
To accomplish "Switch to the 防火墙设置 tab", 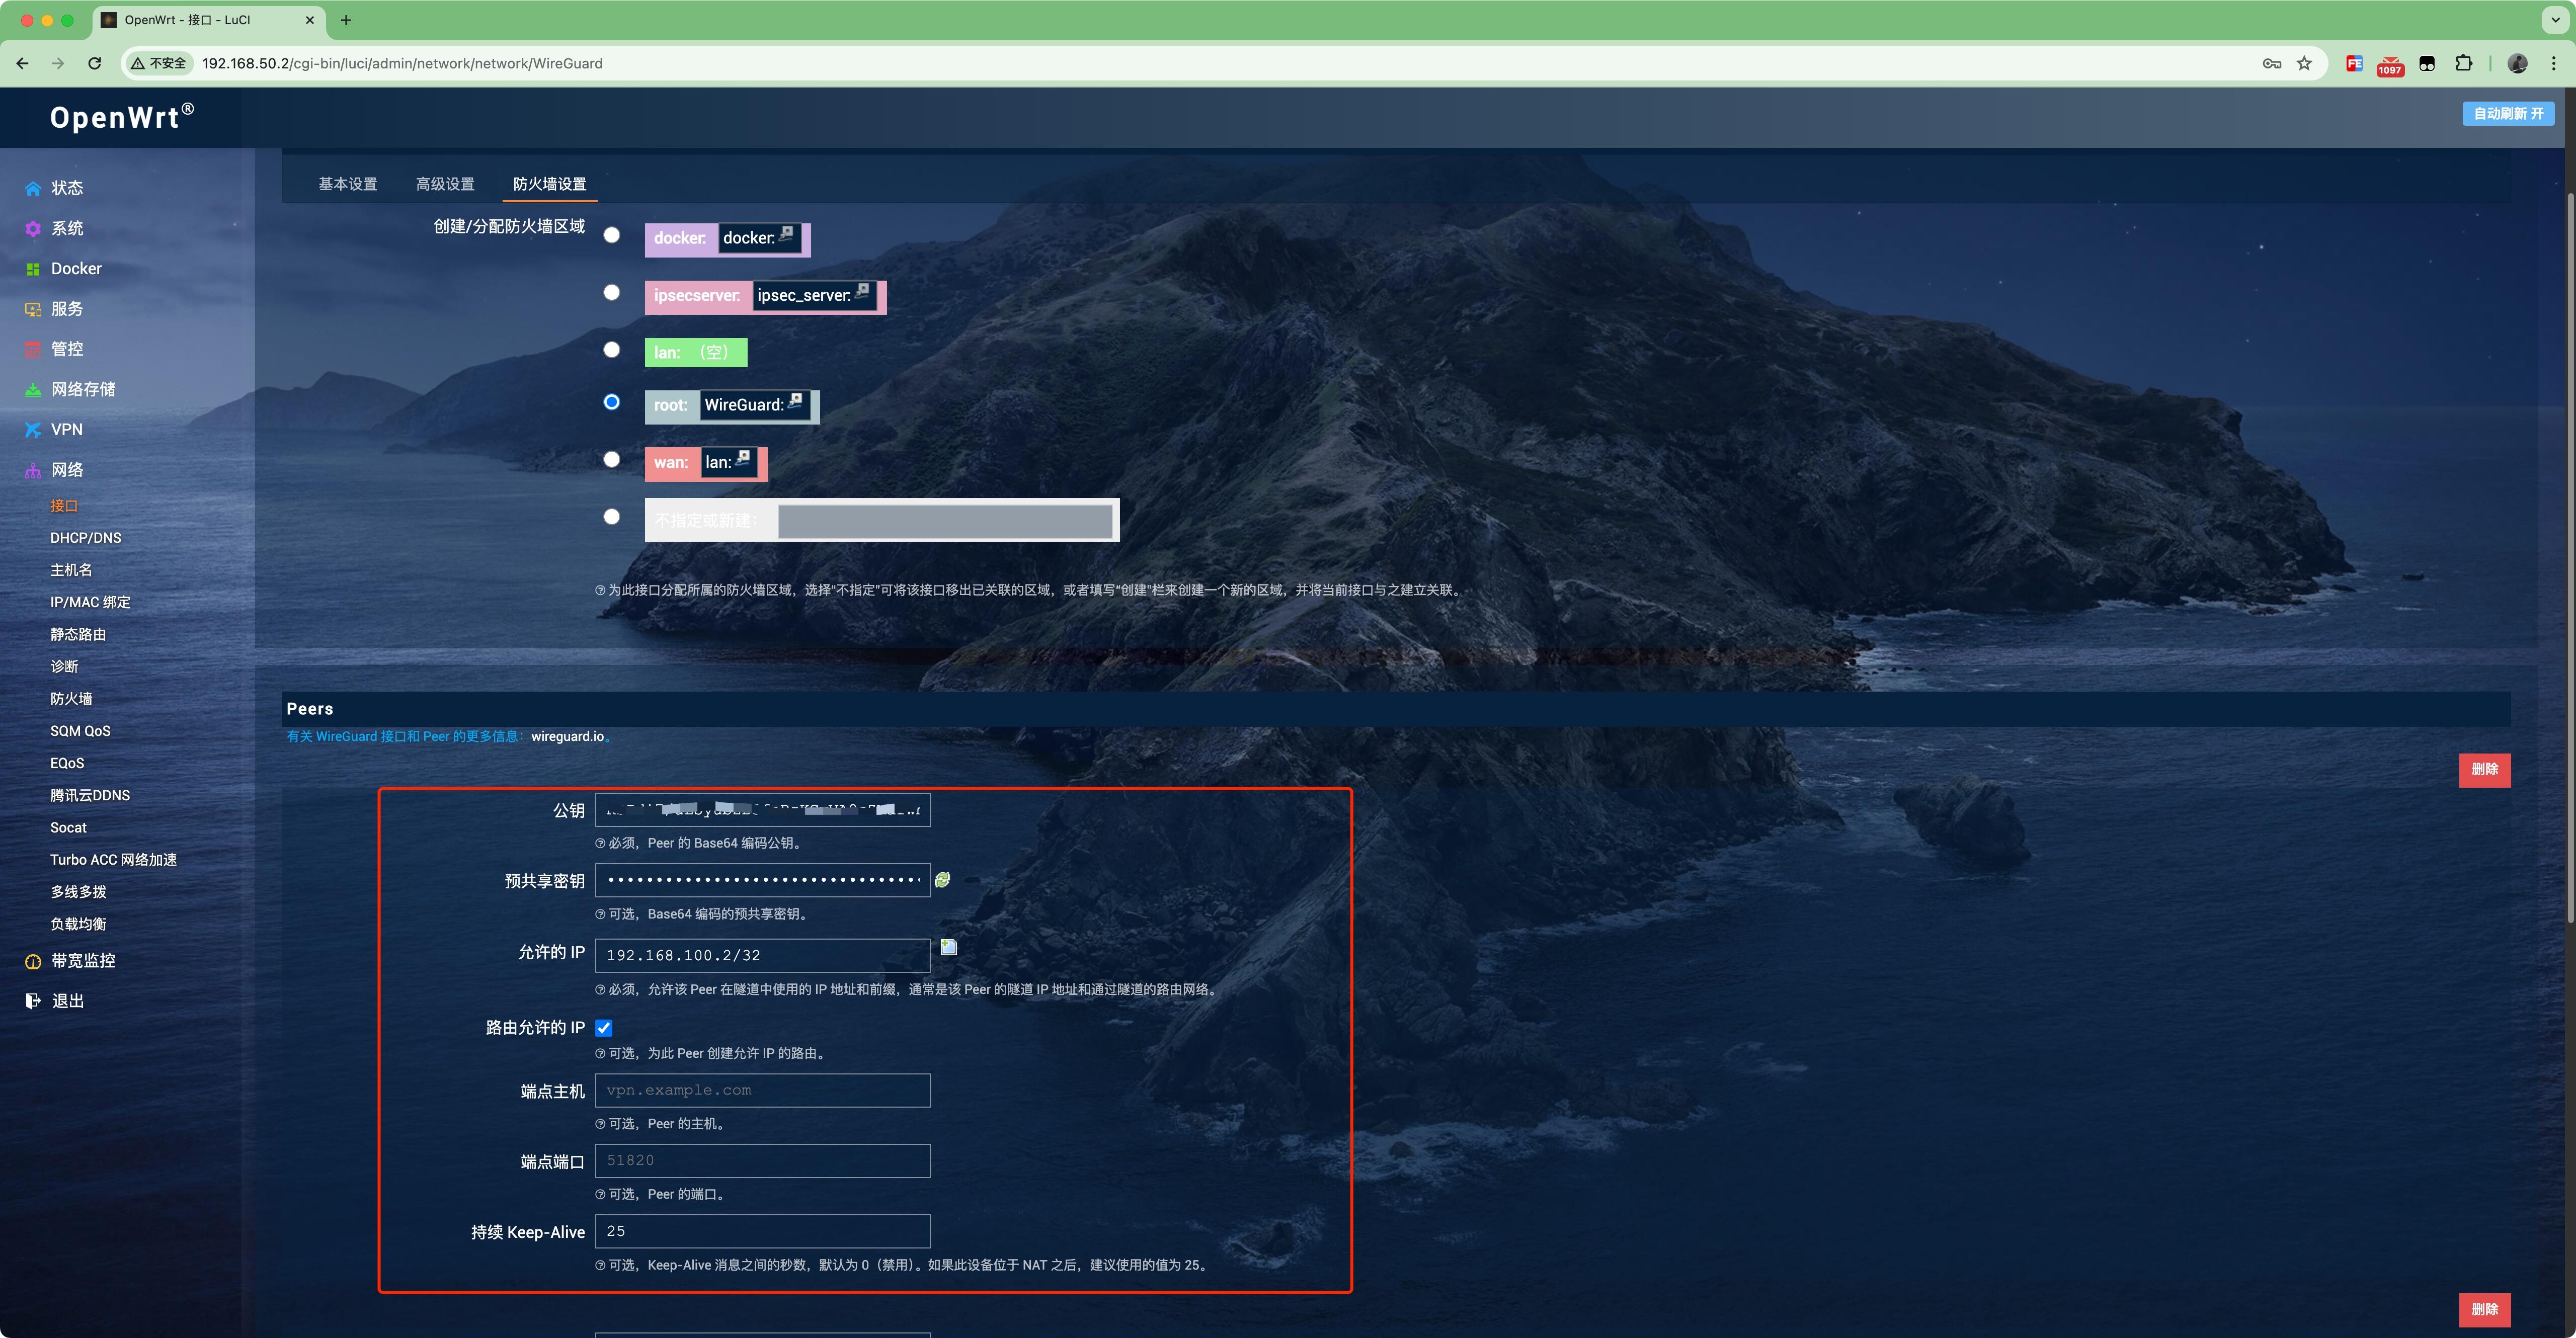I will point(549,184).
